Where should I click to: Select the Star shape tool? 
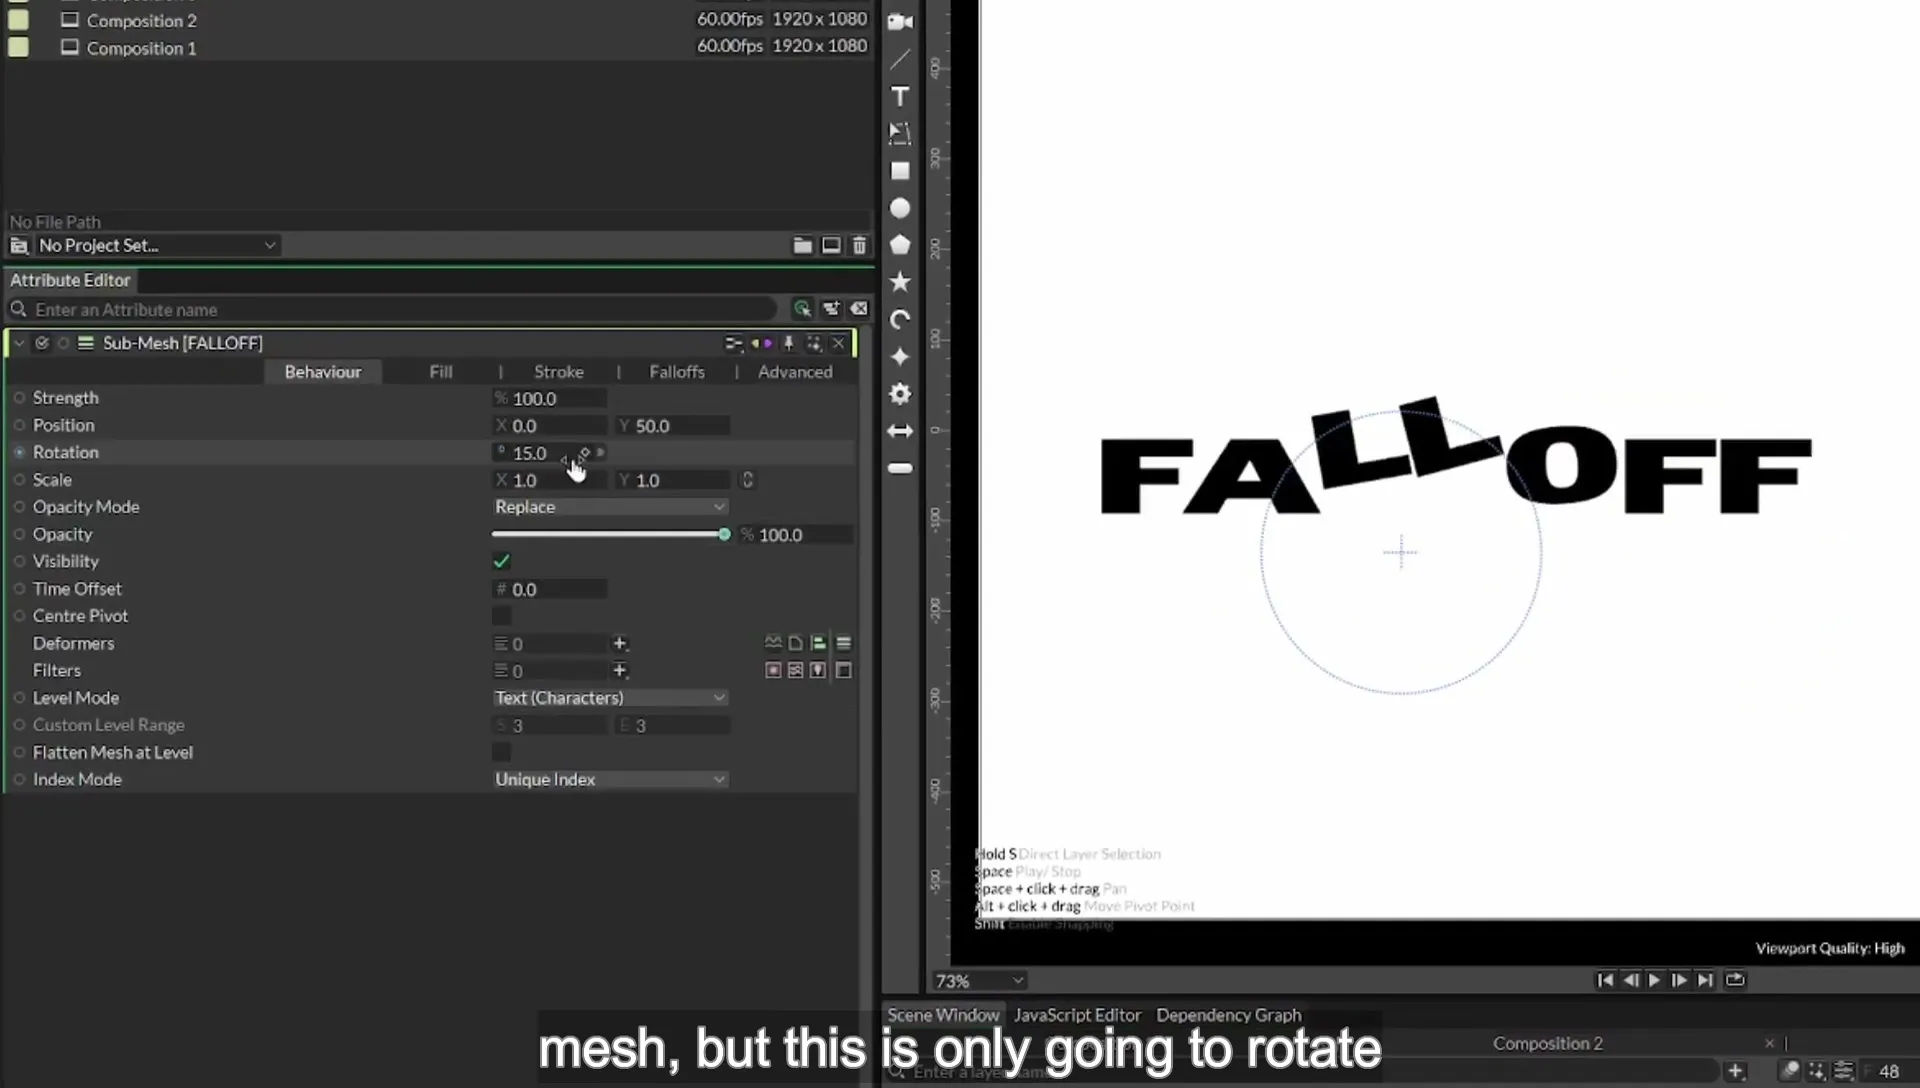900,282
